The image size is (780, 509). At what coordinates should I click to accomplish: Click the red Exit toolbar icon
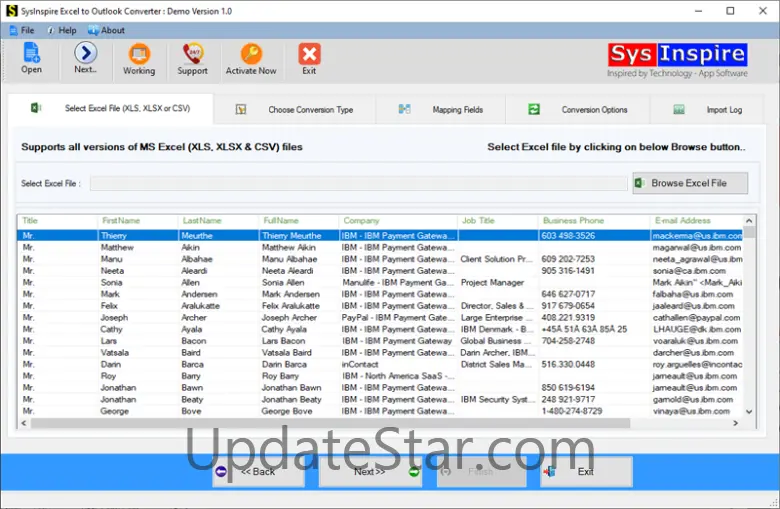pos(309,59)
